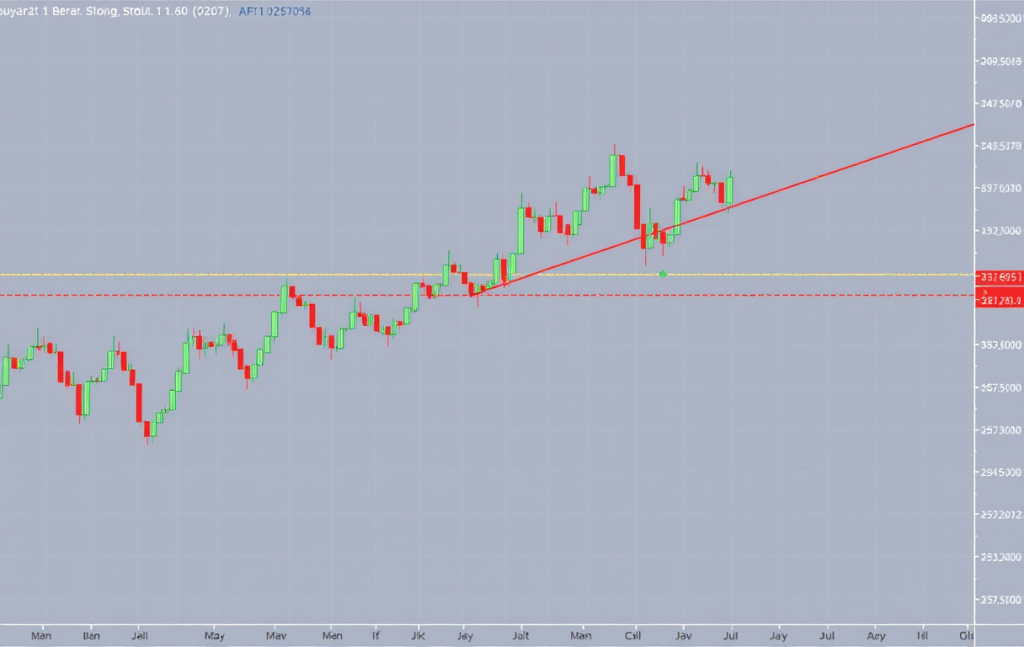
Task: Click the 'JK' label on the time axis
Action: 418,635
